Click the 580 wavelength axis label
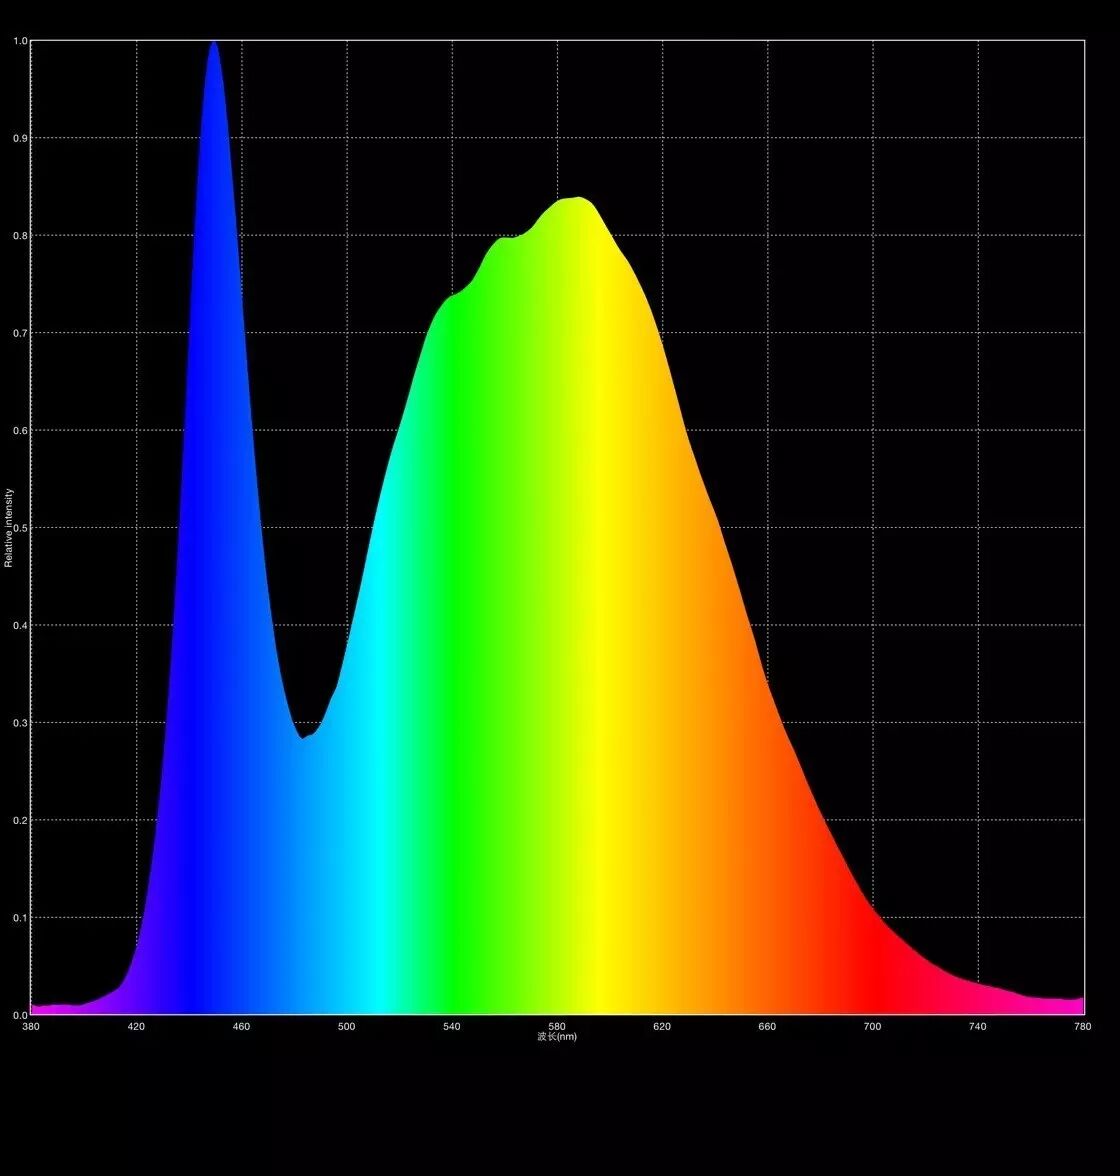 557,1027
